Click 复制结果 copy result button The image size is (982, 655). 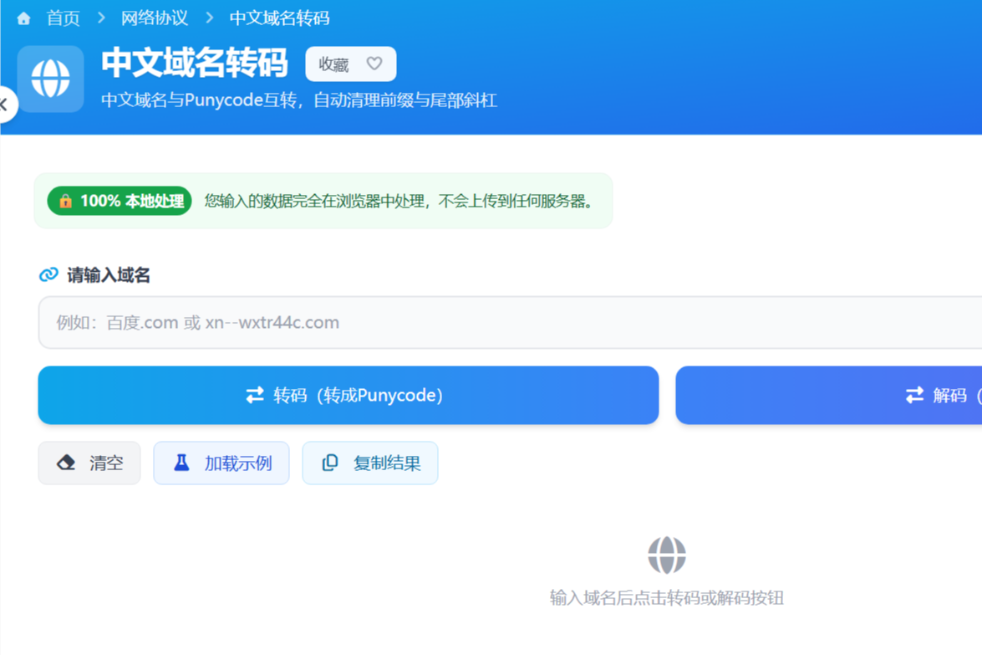tap(370, 463)
